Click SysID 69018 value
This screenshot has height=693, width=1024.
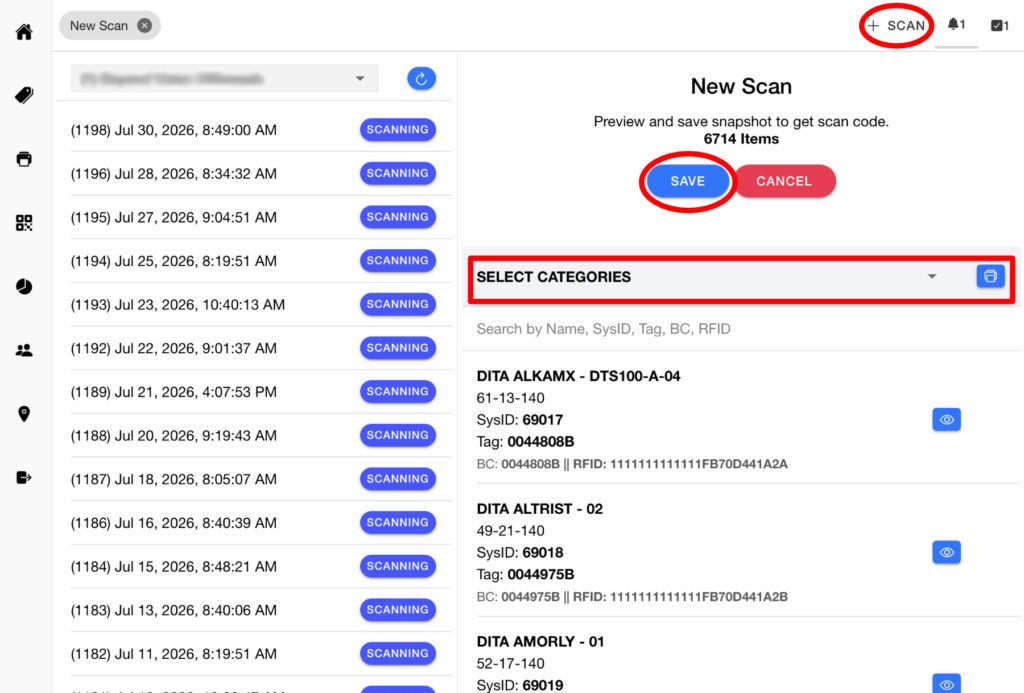[x=543, y=553]
